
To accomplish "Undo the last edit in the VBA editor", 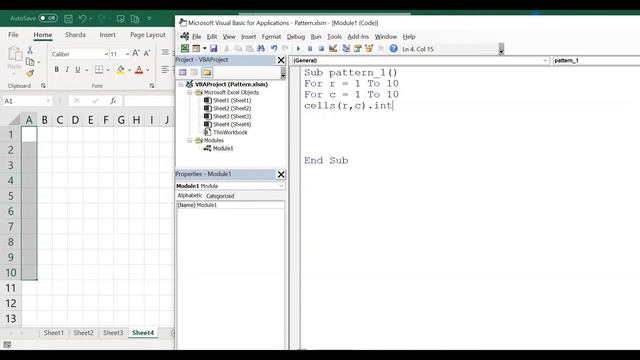I will (274, 49).
